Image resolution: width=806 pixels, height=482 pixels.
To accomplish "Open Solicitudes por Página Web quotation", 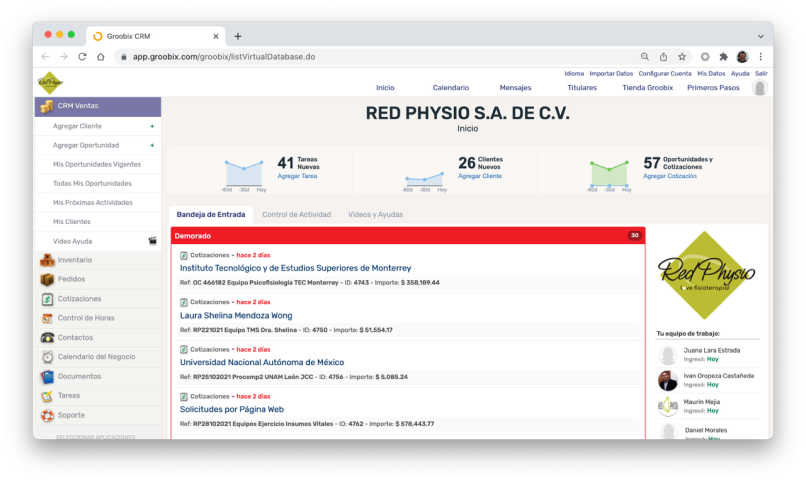I will point(232,410).
